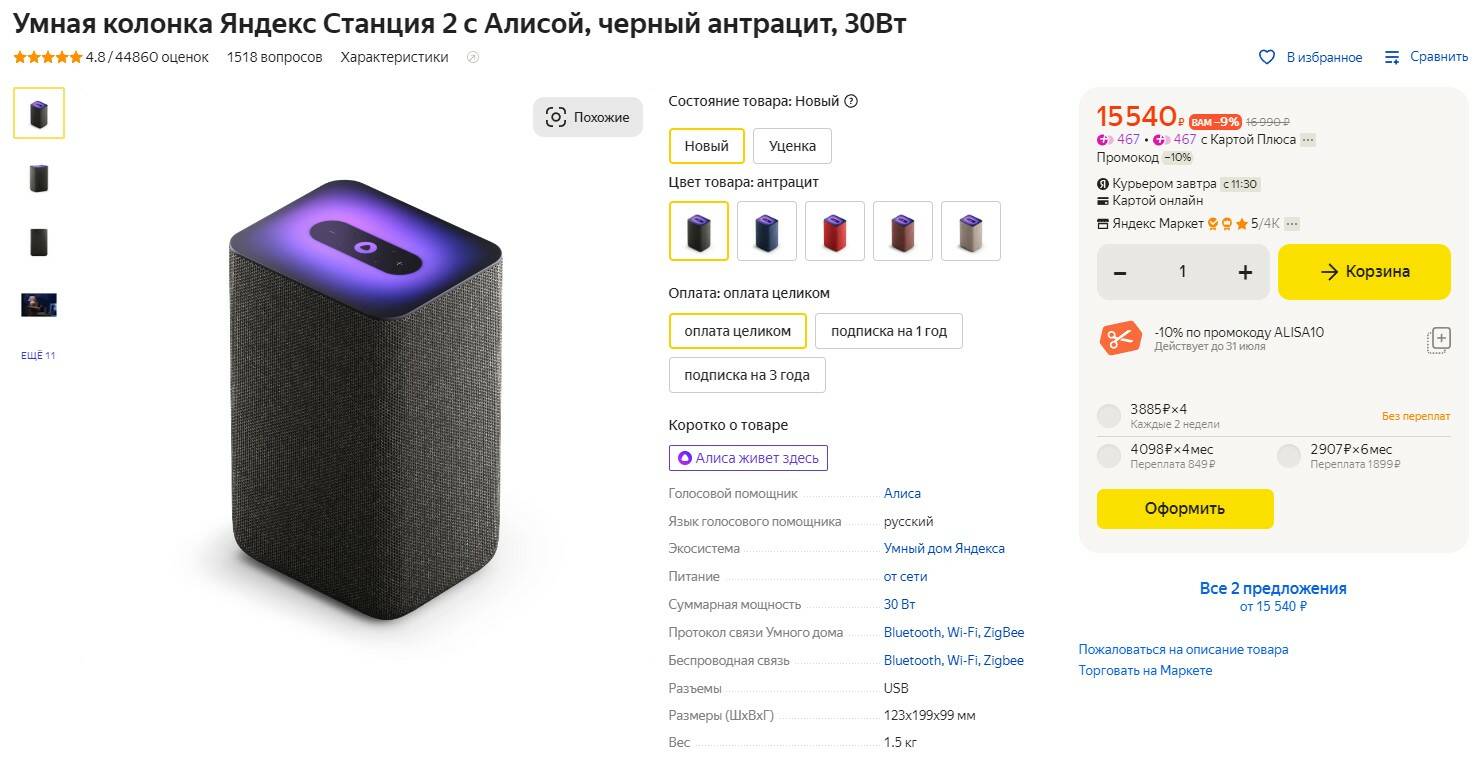This screenshot has height=760, width=1482.
Task: Switch payment to 'подписка на 1 год'
Action: tap(888, 331)
